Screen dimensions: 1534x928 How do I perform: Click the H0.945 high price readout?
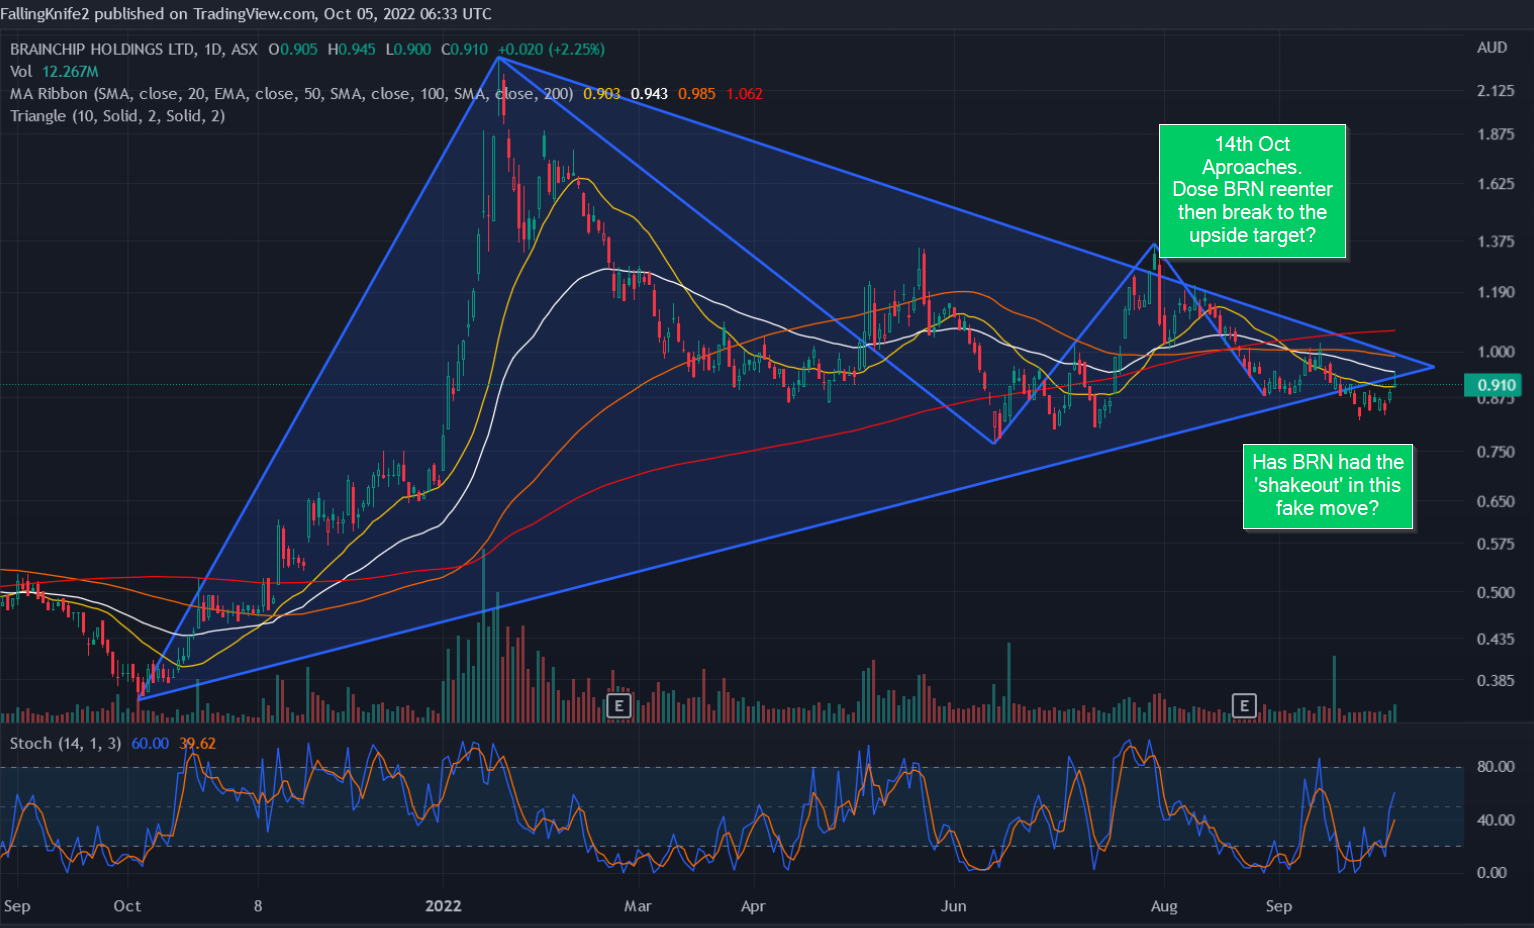tap(351, 49)
